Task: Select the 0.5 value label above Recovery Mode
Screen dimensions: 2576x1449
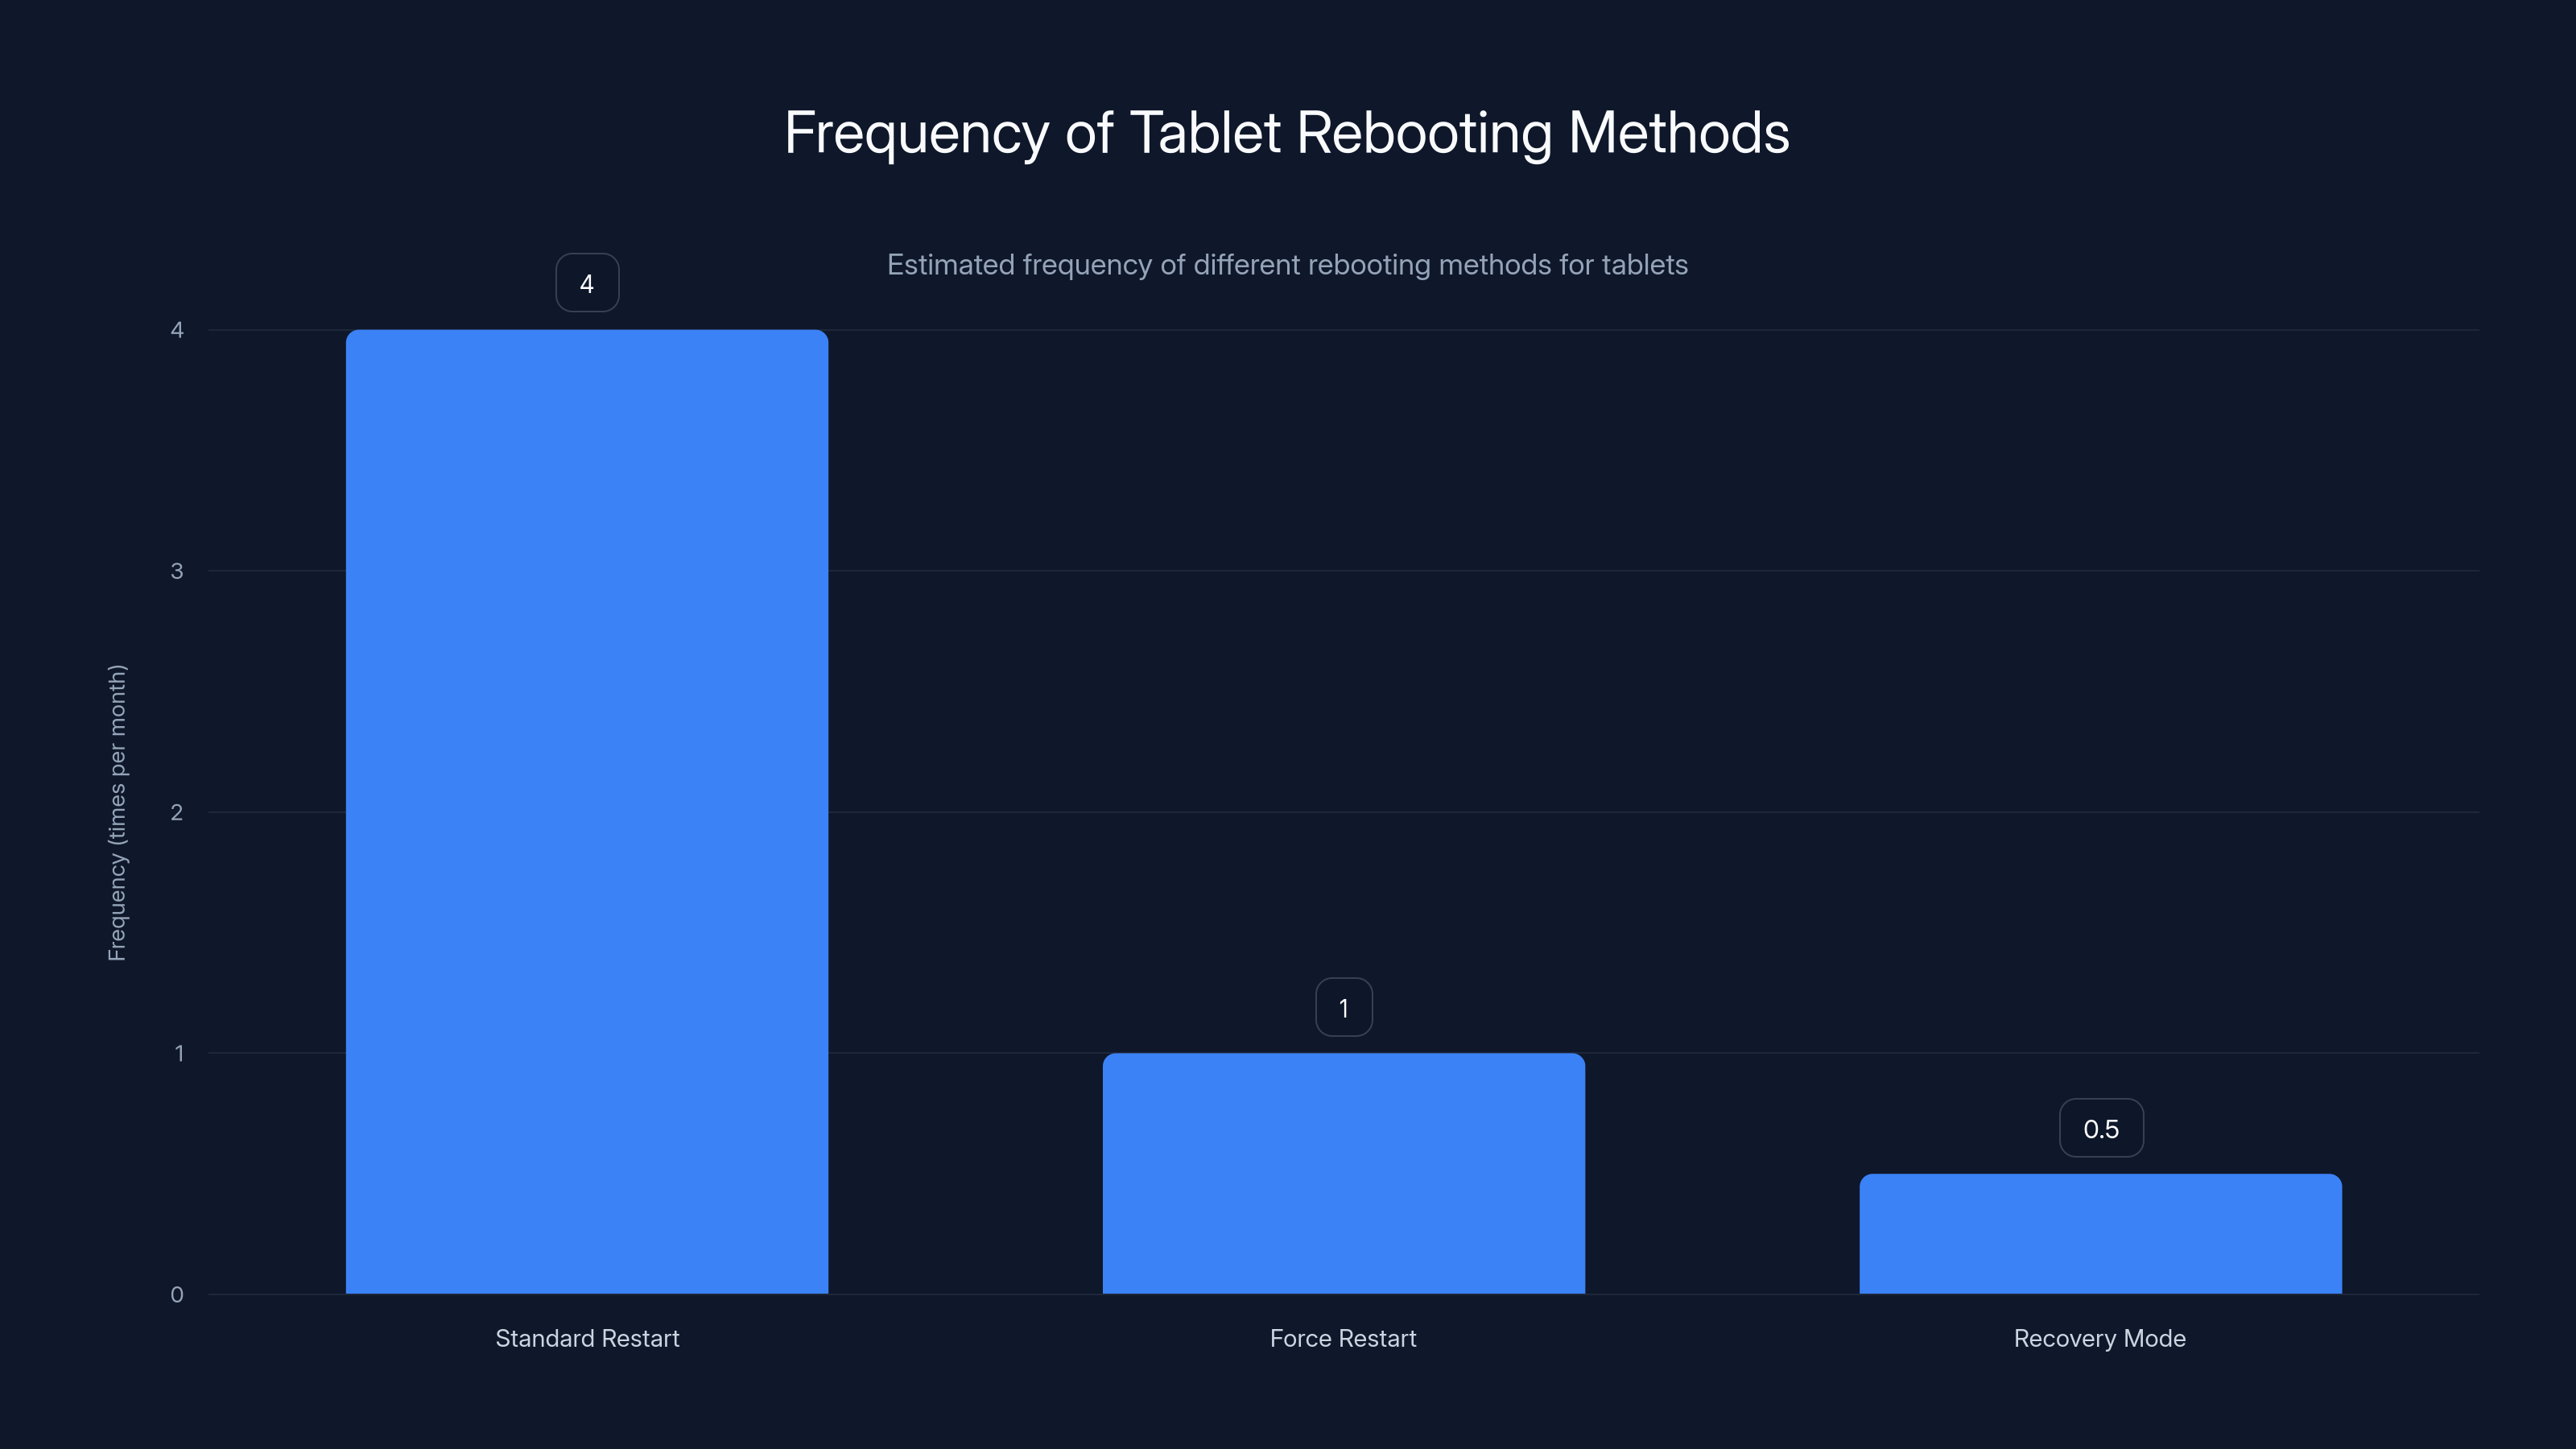Action: [2101, 1128]
